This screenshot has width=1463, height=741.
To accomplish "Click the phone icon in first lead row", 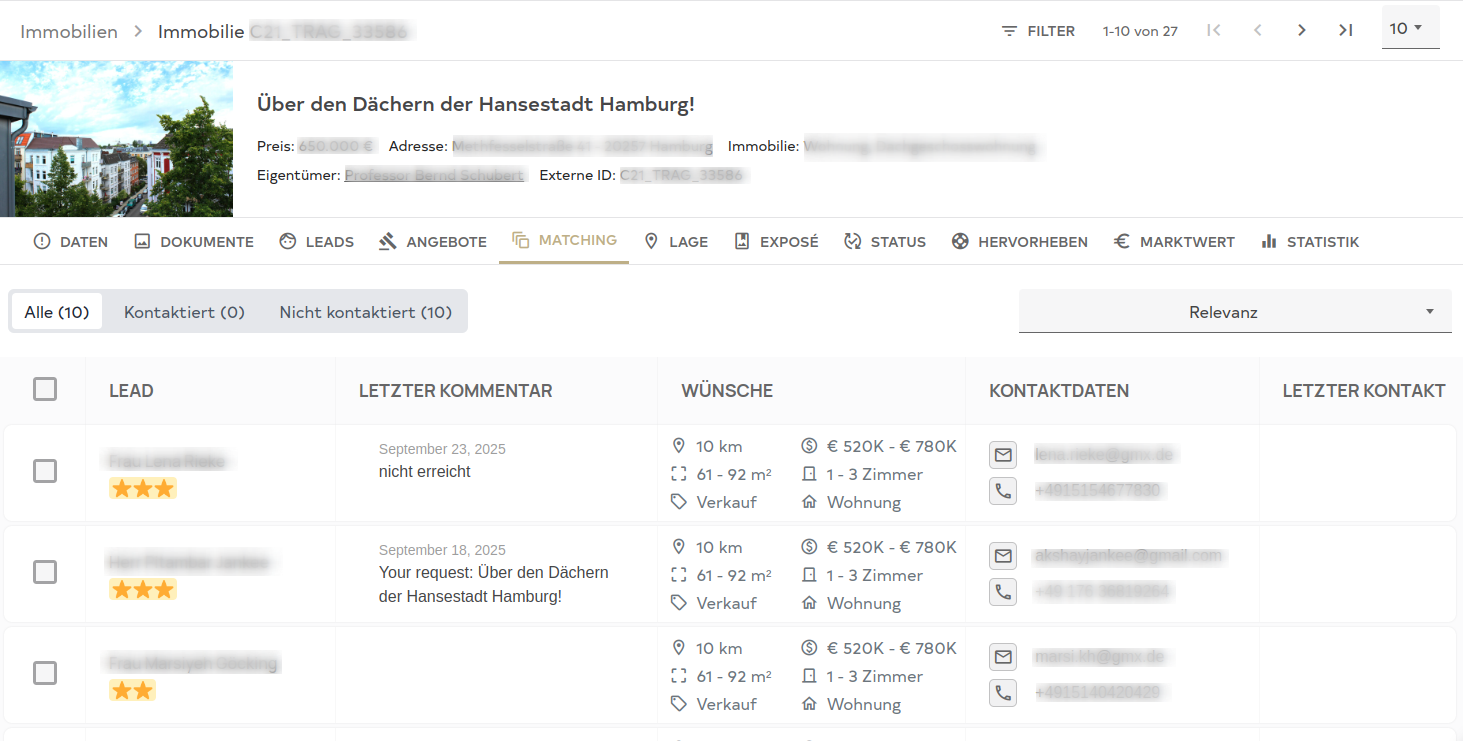I will click(x=1003, y=491).
